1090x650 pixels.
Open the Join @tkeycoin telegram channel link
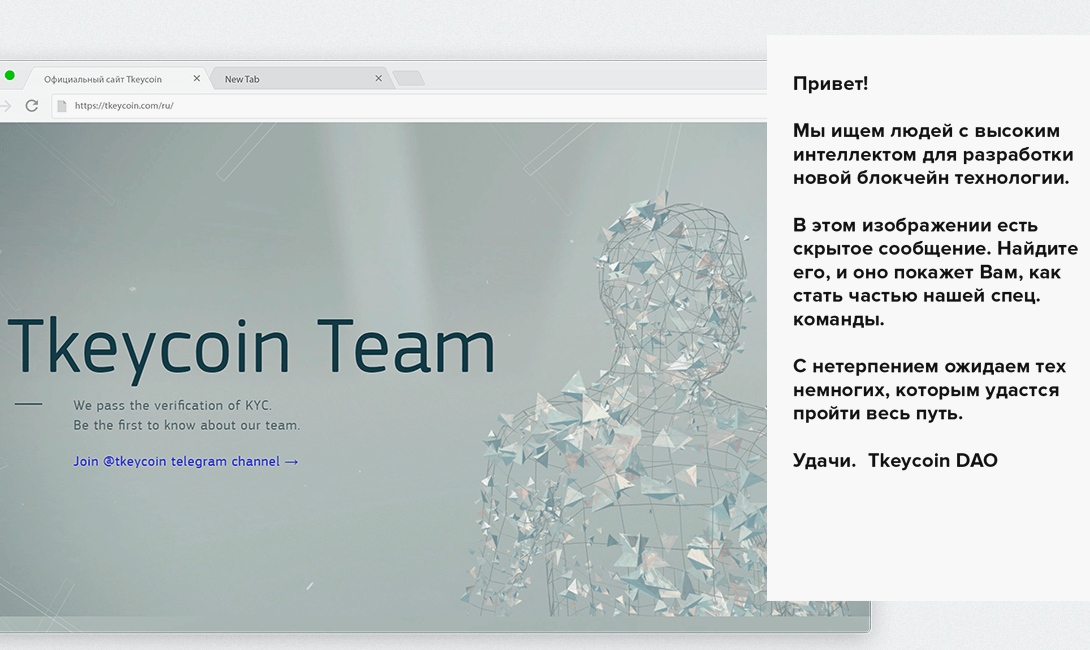pos(186,462)
